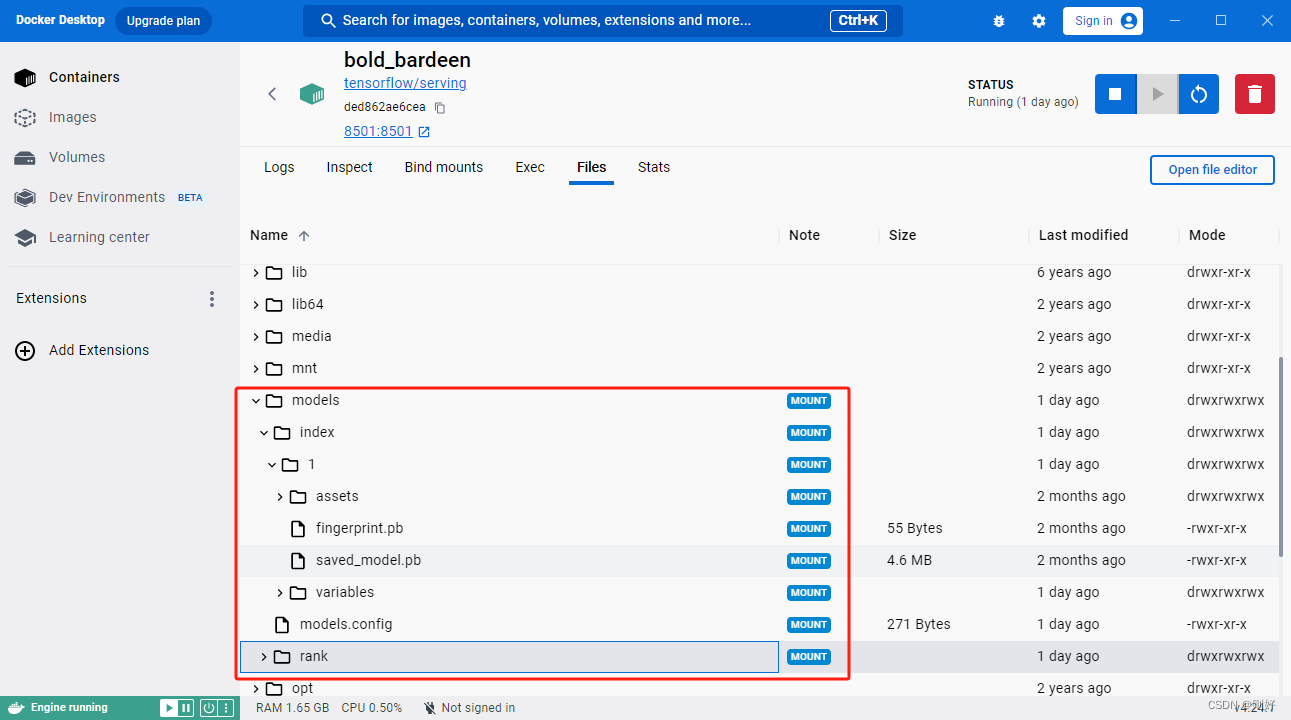This screenshot has width=1291, height=720.
Task: Expand the lib64 folder
Action: point(256,305)
